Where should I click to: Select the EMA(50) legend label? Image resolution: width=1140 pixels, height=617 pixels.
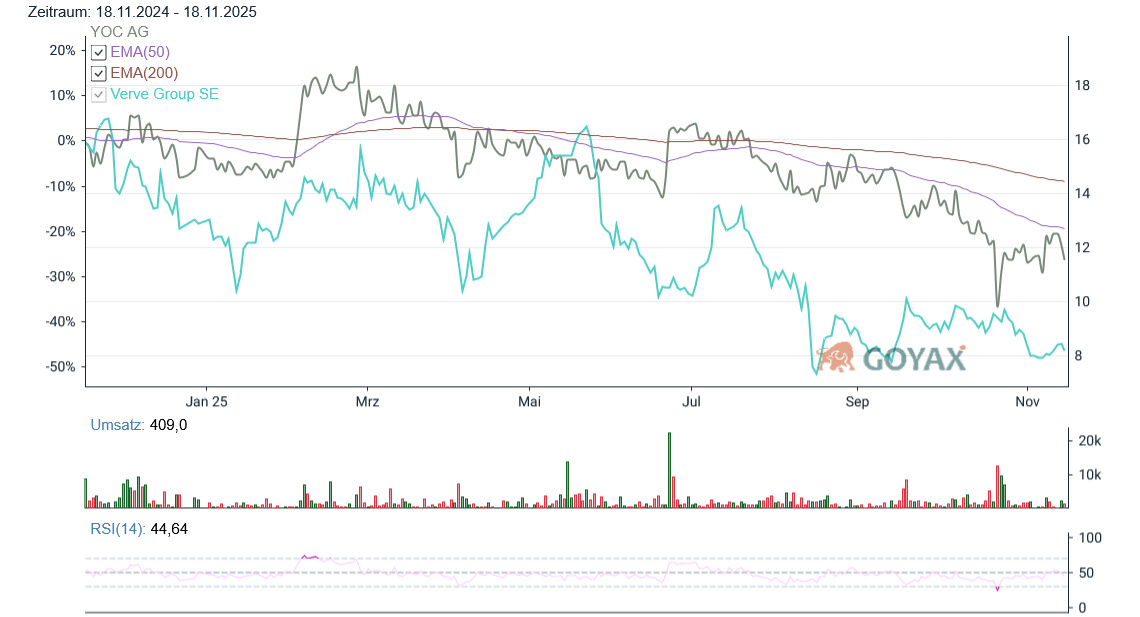(x=140, y=52)
